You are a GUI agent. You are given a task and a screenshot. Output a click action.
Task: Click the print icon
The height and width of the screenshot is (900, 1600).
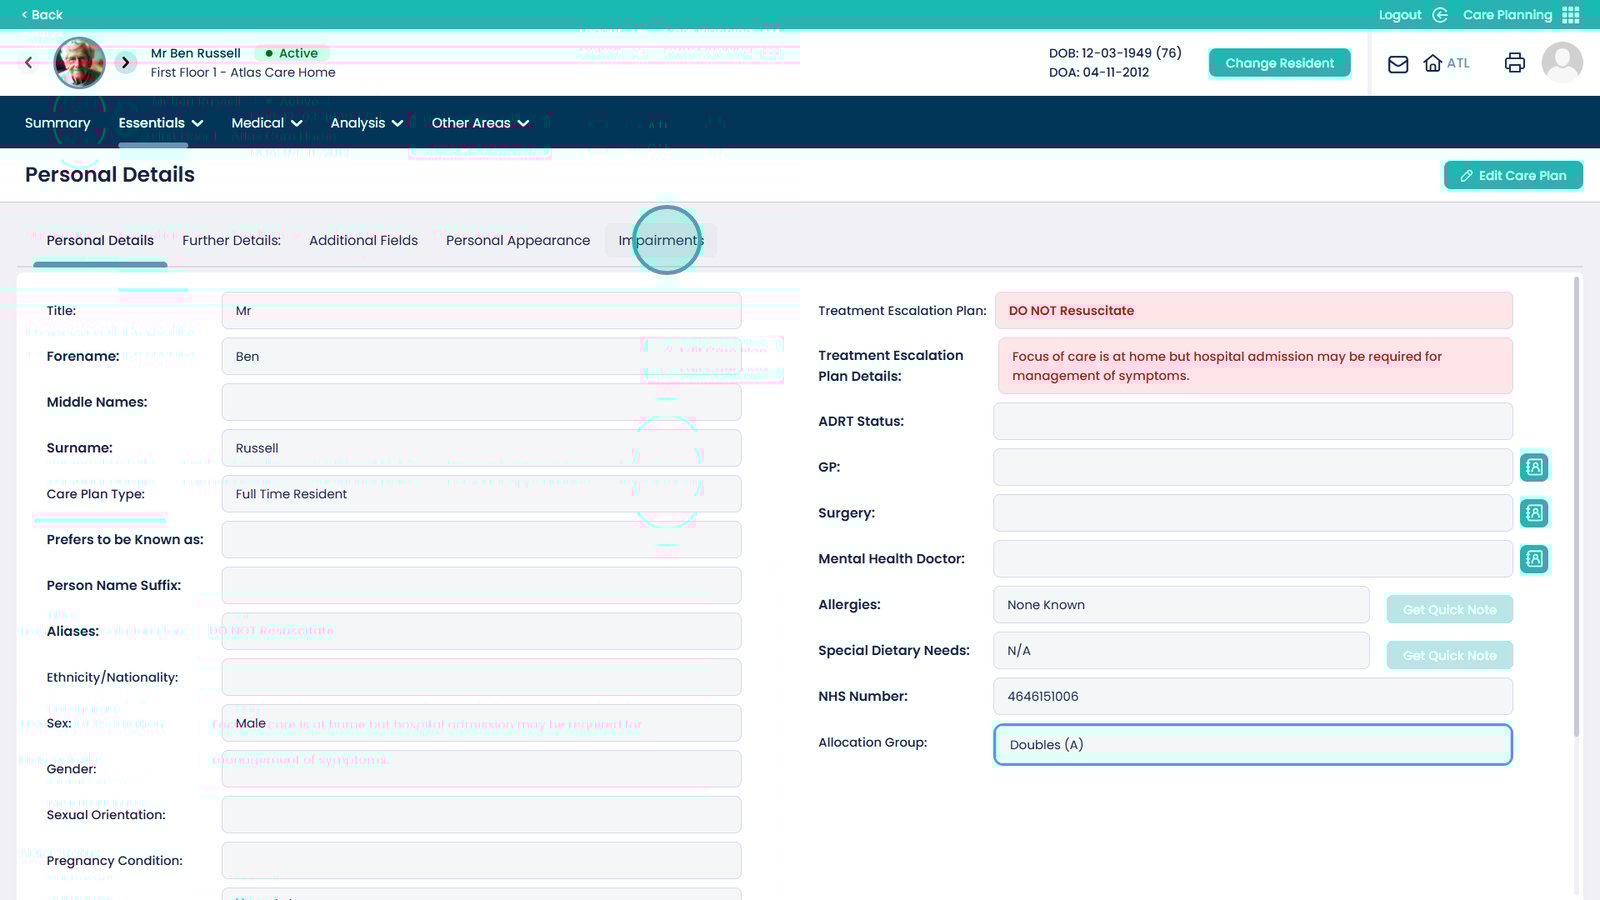click(x=1514, y=63)
